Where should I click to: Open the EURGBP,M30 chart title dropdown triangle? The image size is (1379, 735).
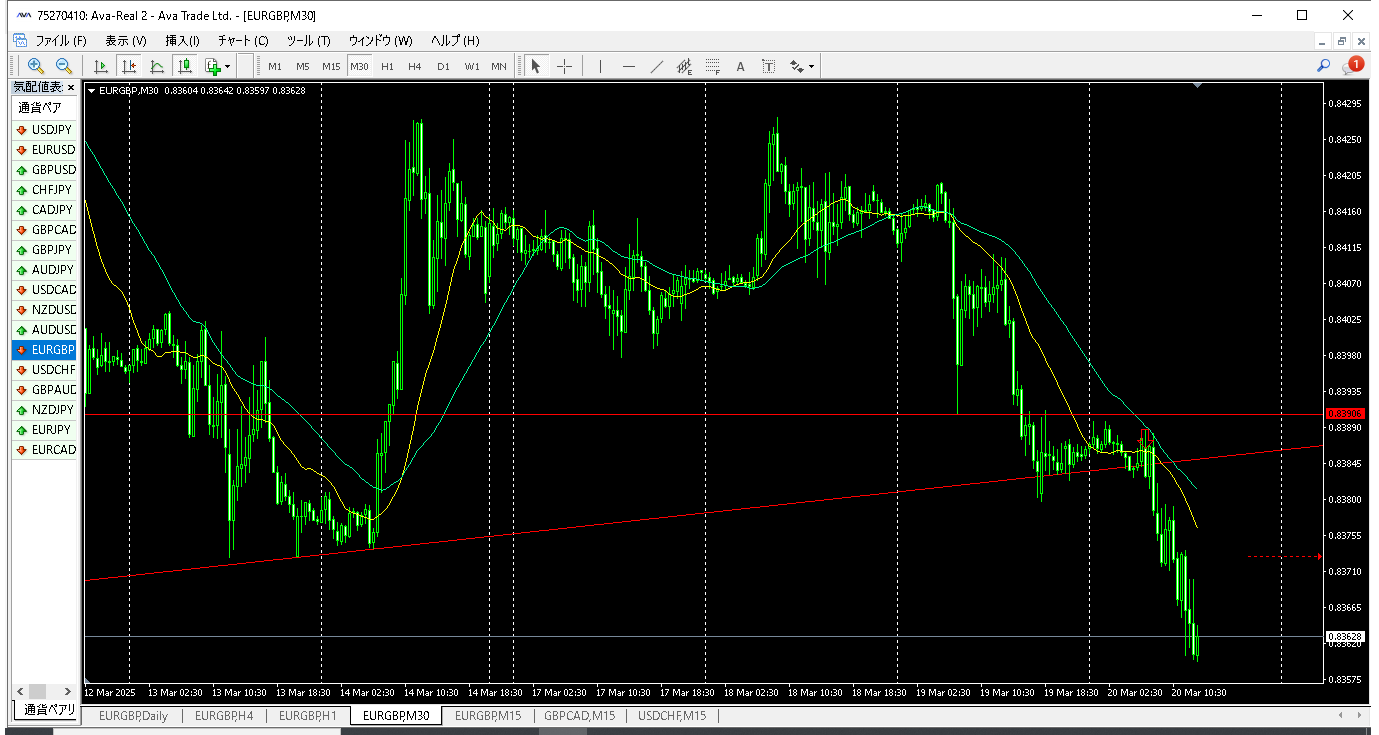92,90
